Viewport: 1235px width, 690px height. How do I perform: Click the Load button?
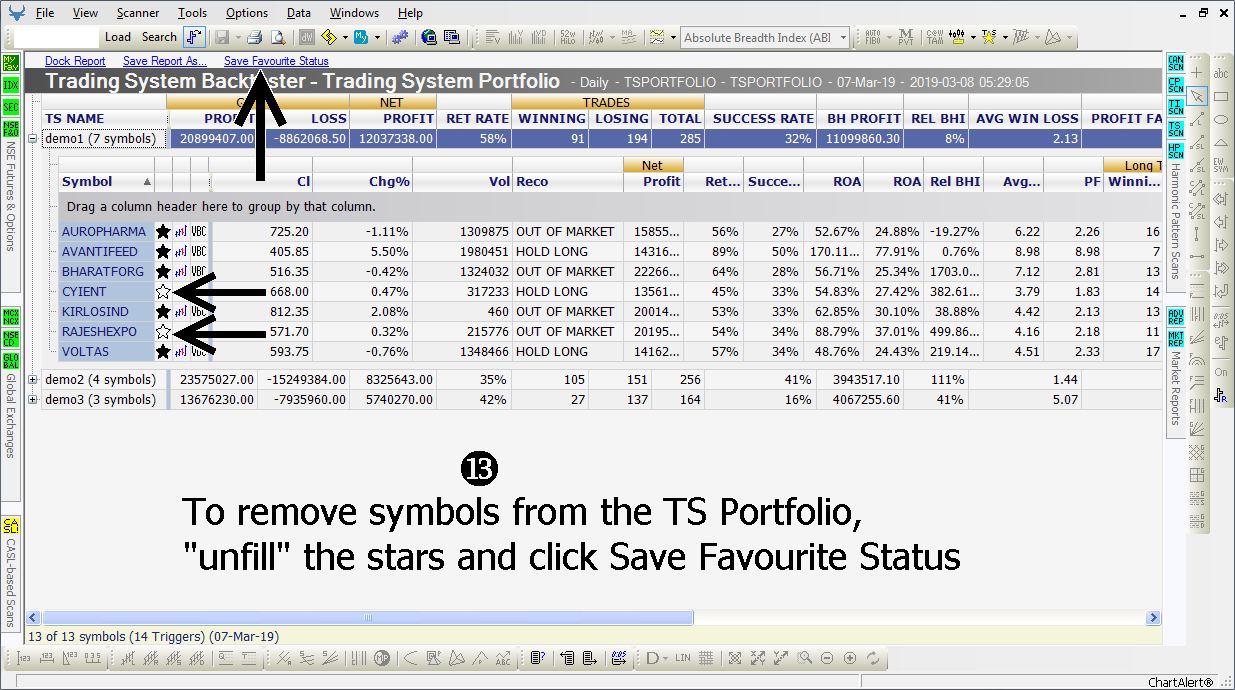(118, 37)
